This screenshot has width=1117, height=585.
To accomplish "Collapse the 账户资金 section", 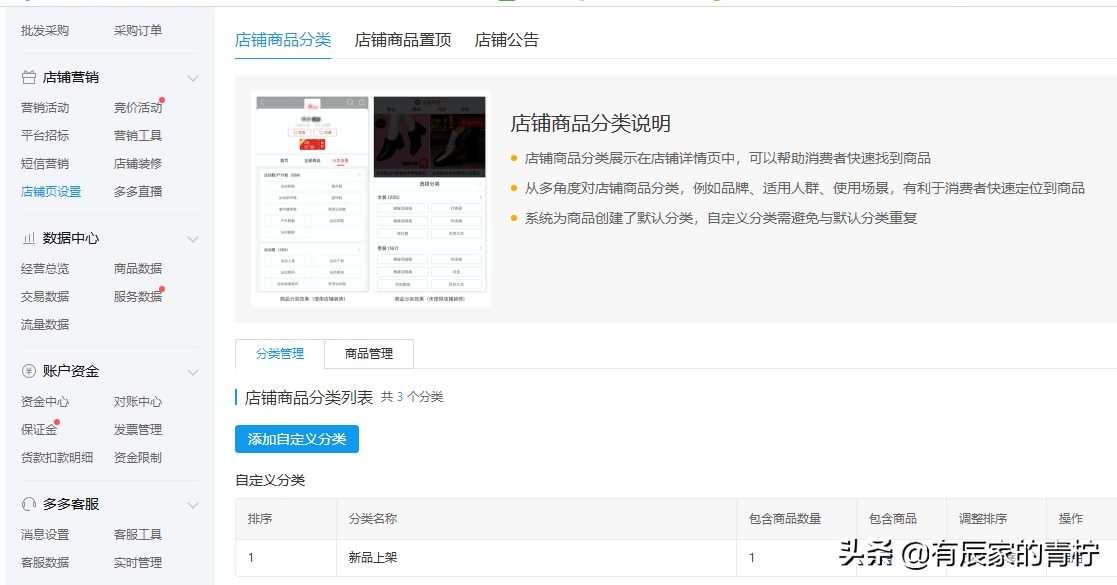I will (x=193, y=371).
